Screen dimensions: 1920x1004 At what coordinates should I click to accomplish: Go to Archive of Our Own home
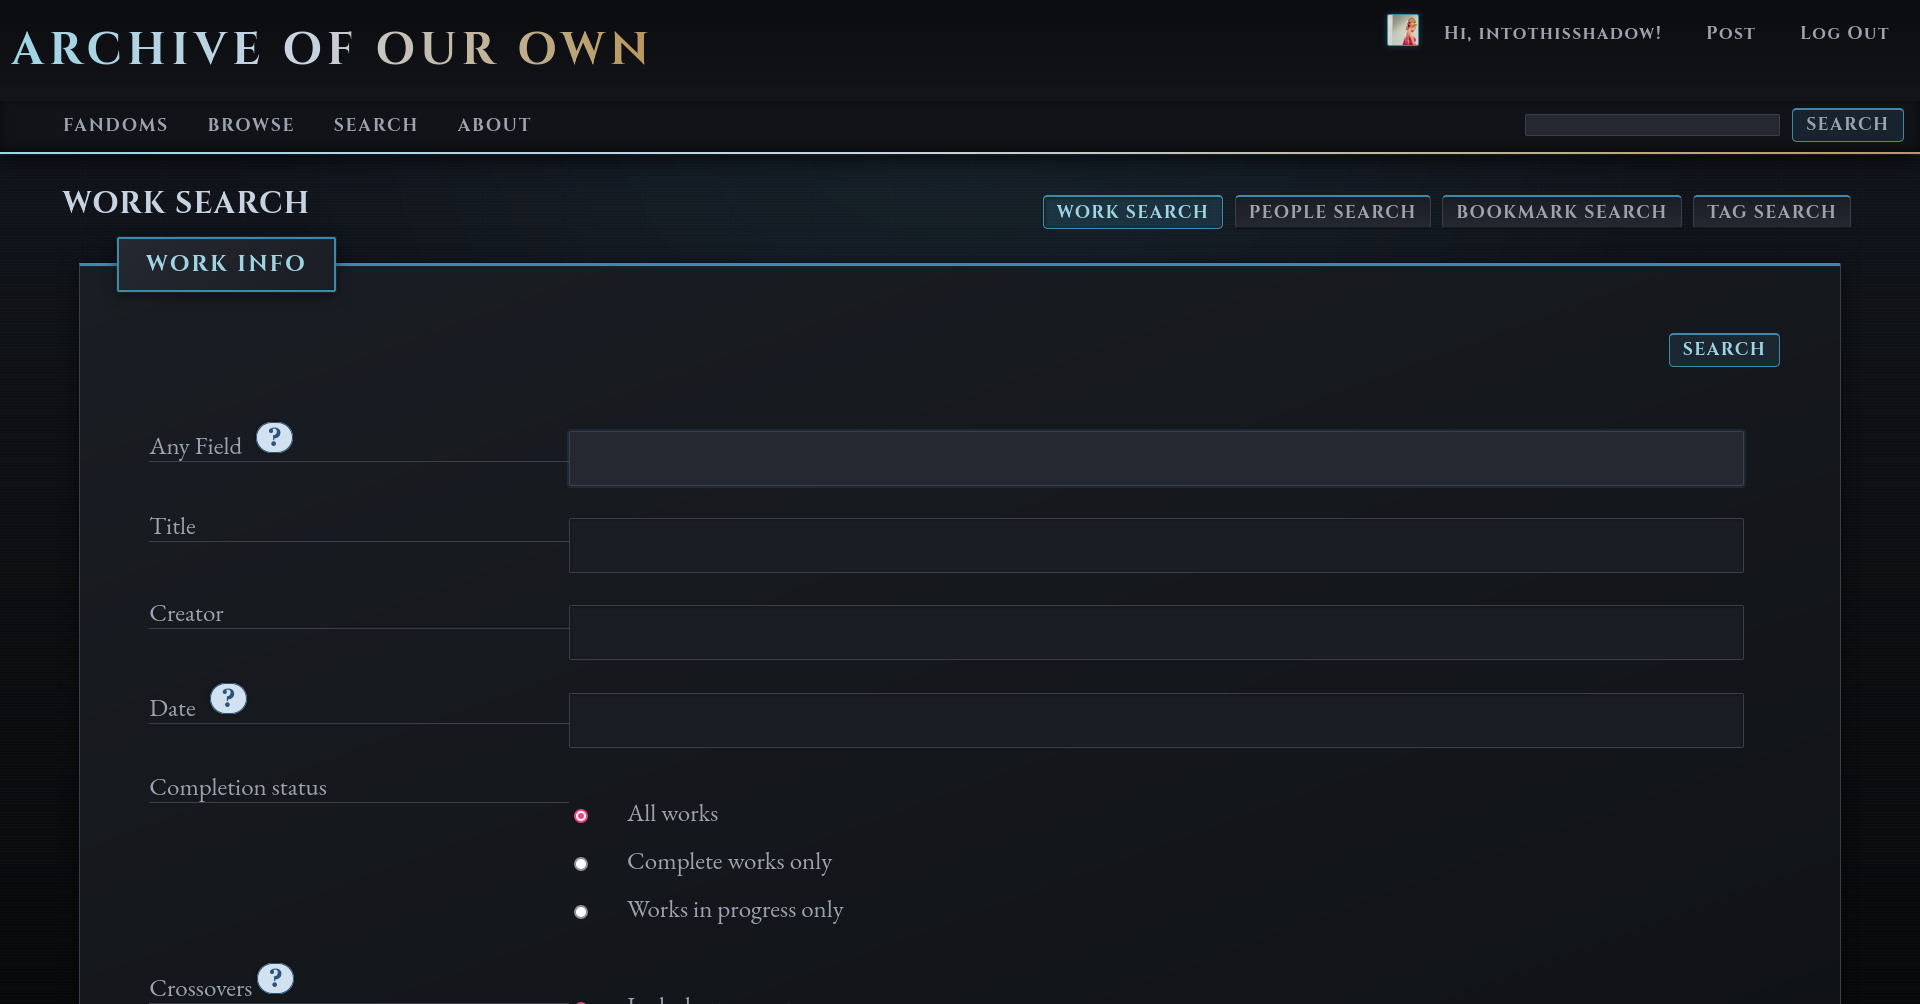331,48
